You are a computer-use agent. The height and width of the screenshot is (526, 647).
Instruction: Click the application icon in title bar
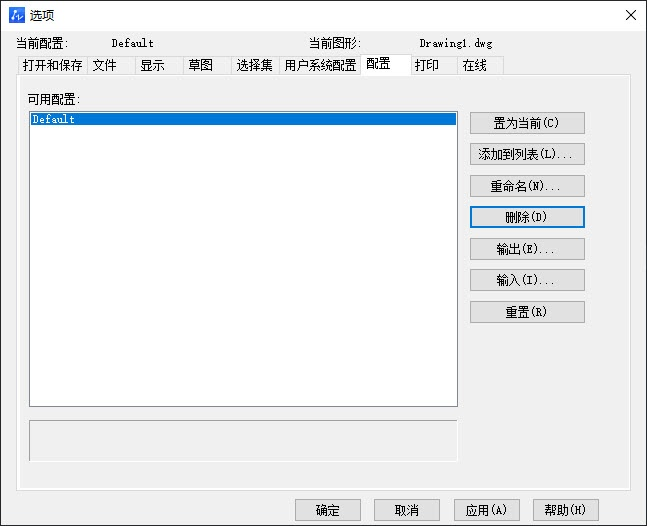point(17,15)
